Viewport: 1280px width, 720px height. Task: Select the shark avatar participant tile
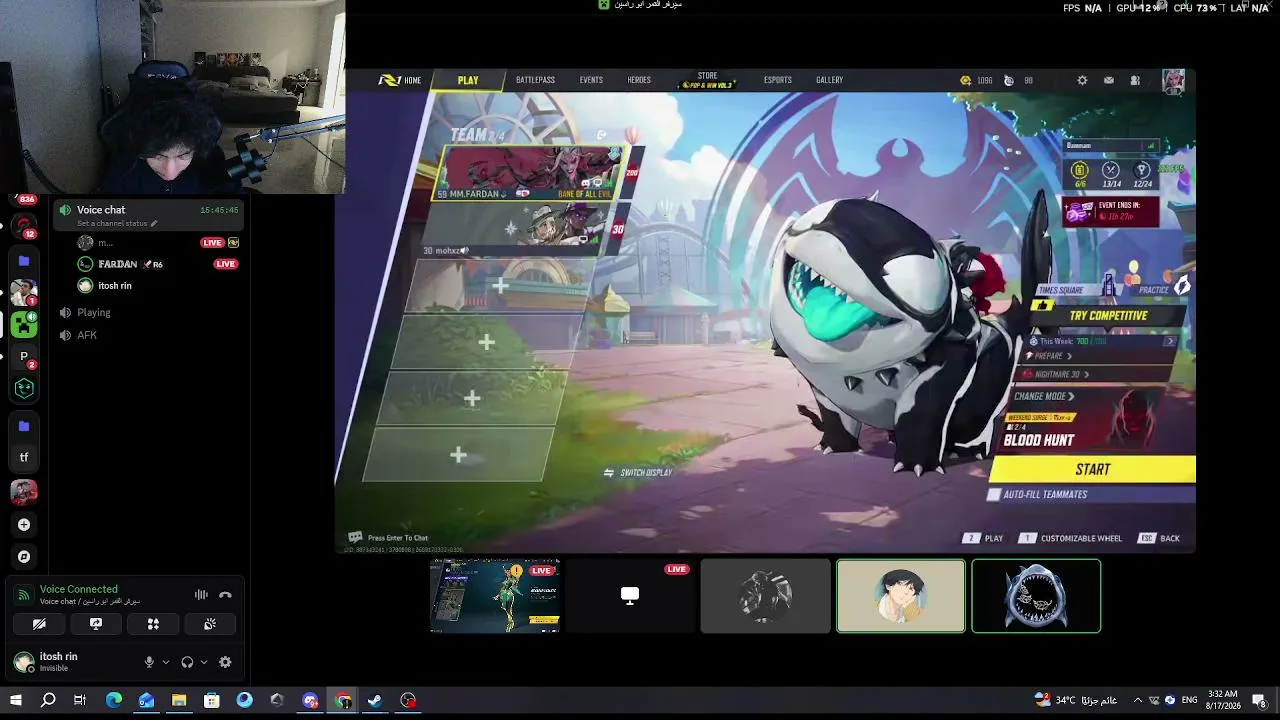click(x=1036, y=596)
